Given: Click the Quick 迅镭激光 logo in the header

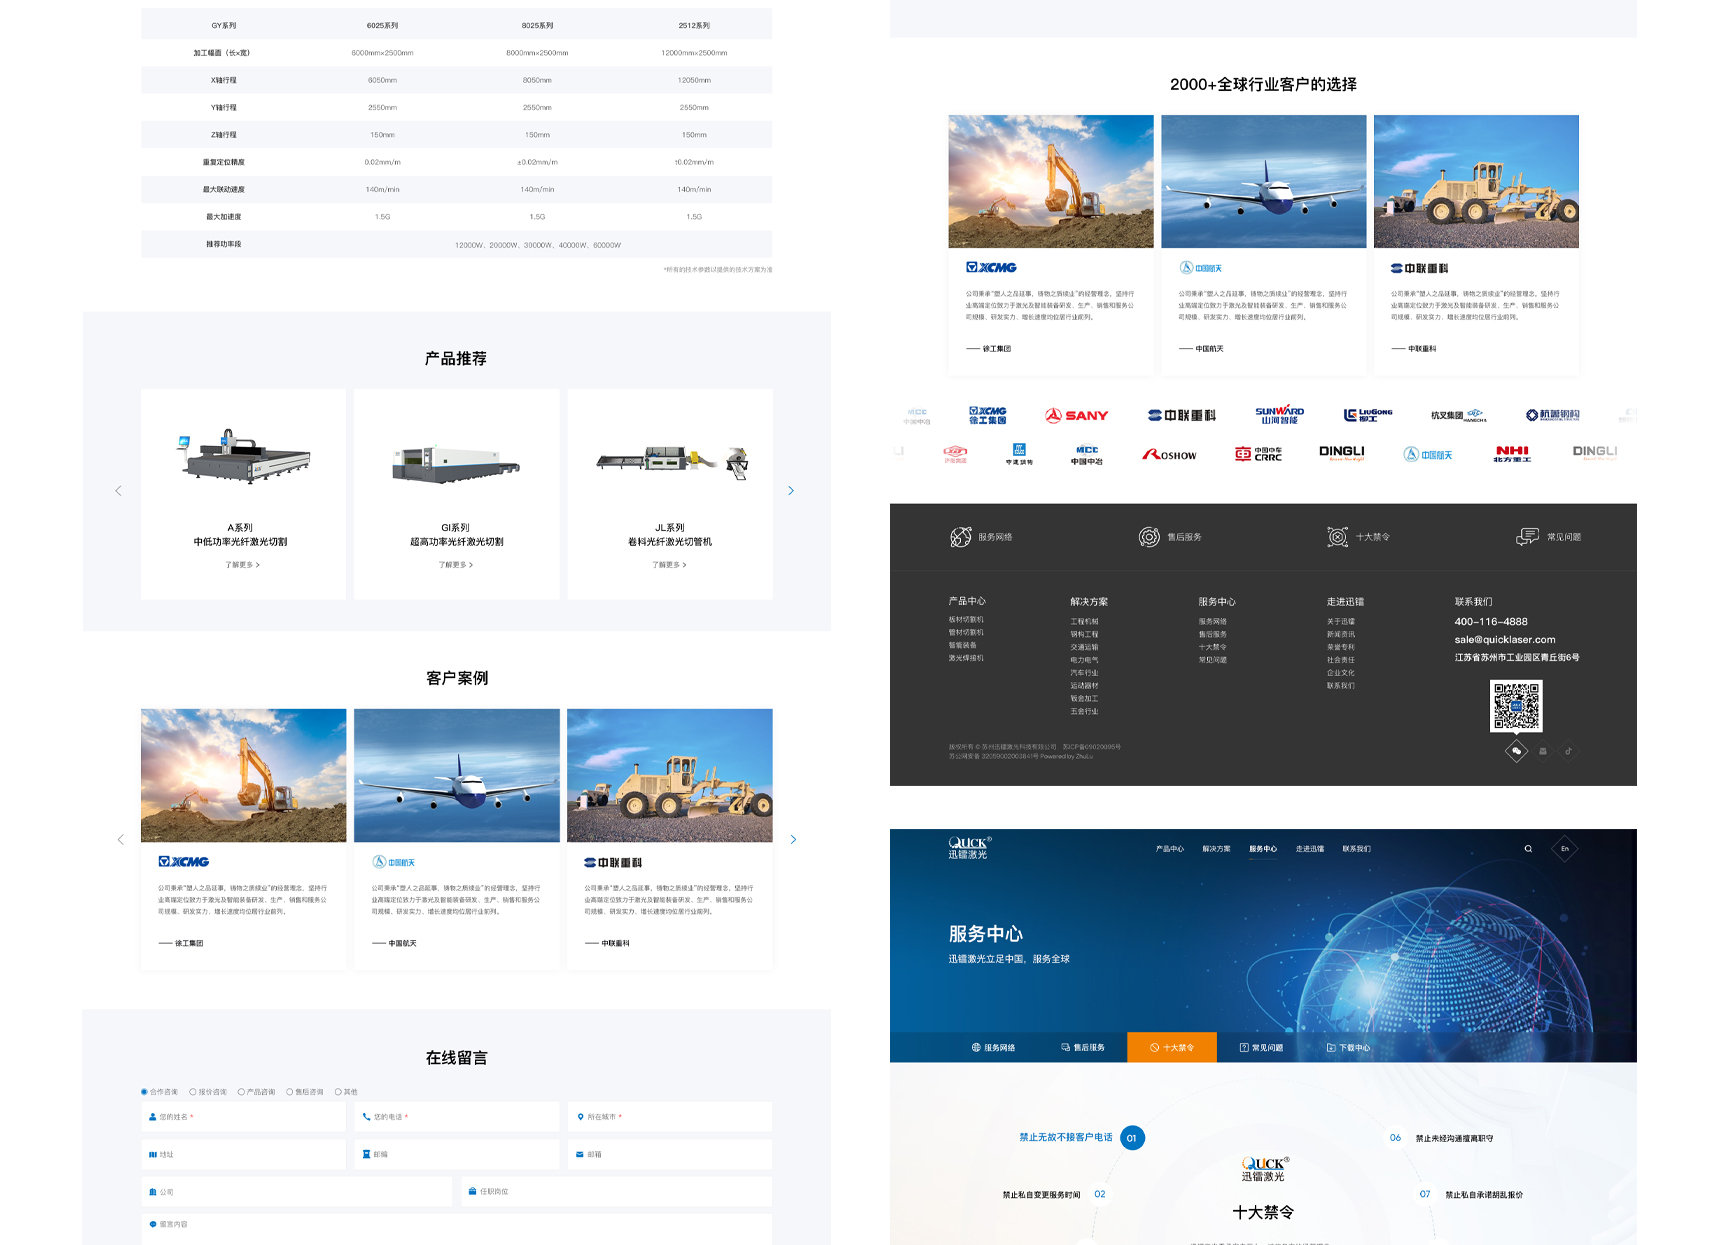Looking at the screenshot, I should coord(969,848).
